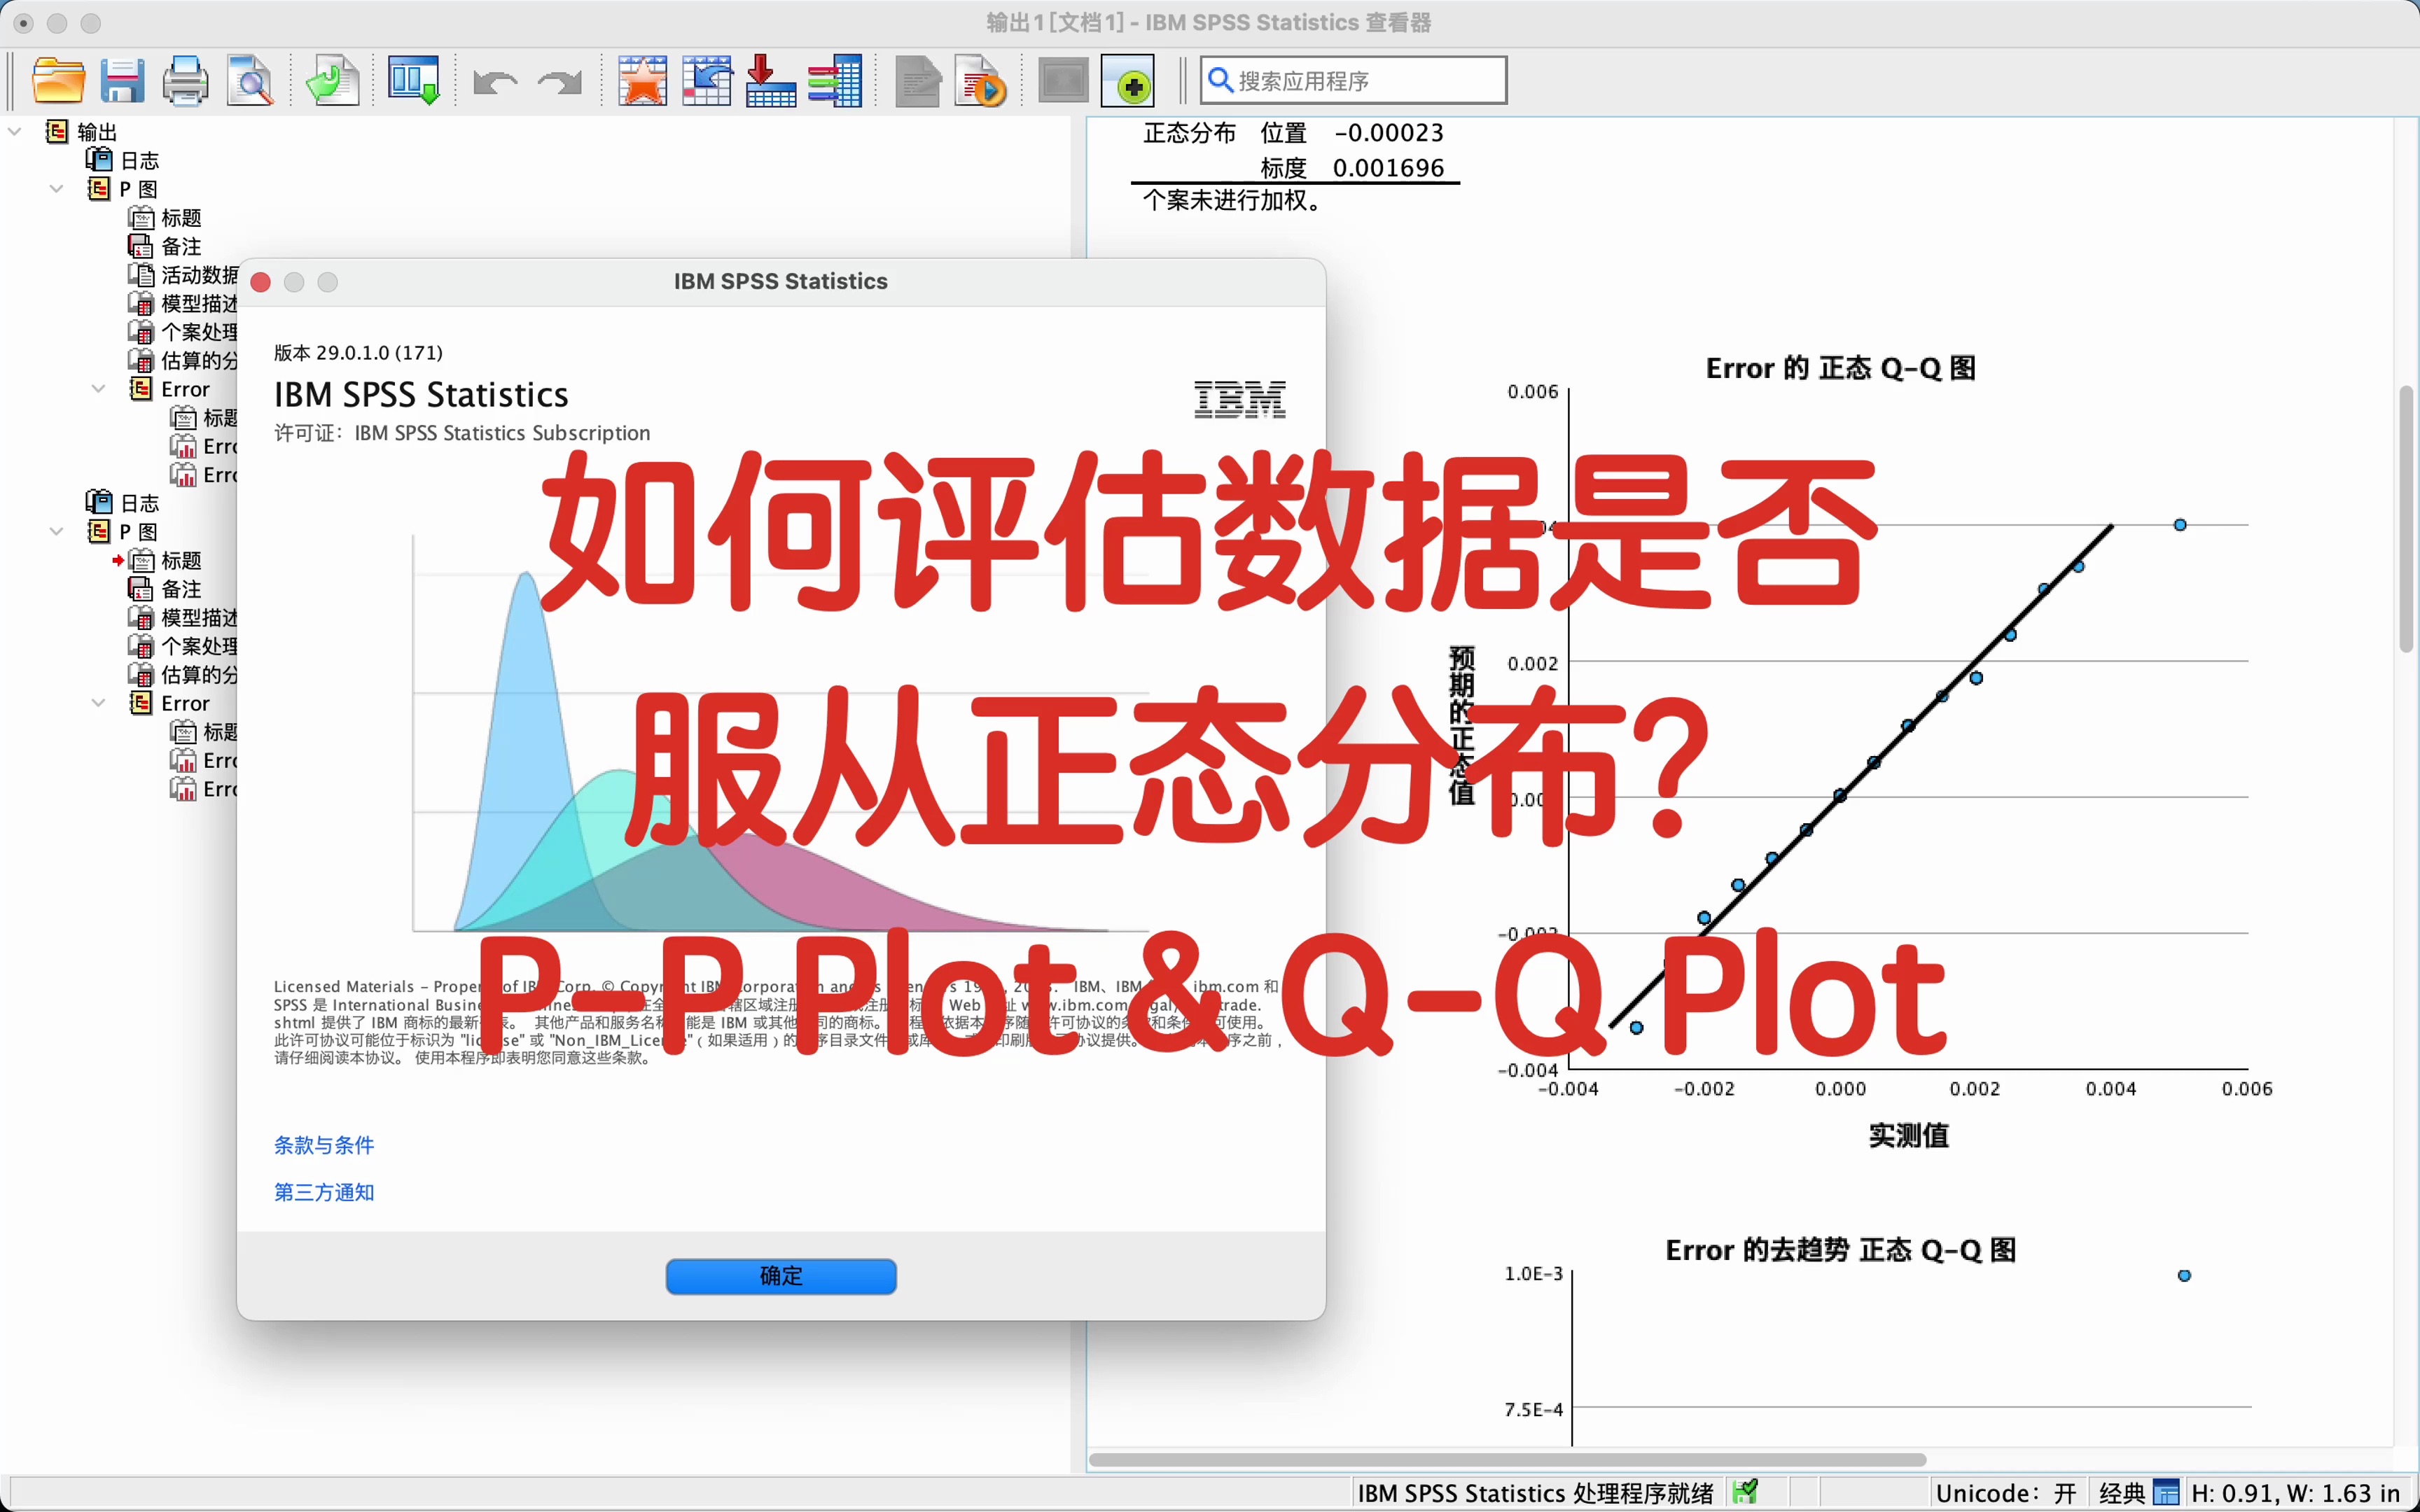Viewport: 2420px width, 1512px height.
Task: Select the second Error heading in outline
Action: click(170, 703)
